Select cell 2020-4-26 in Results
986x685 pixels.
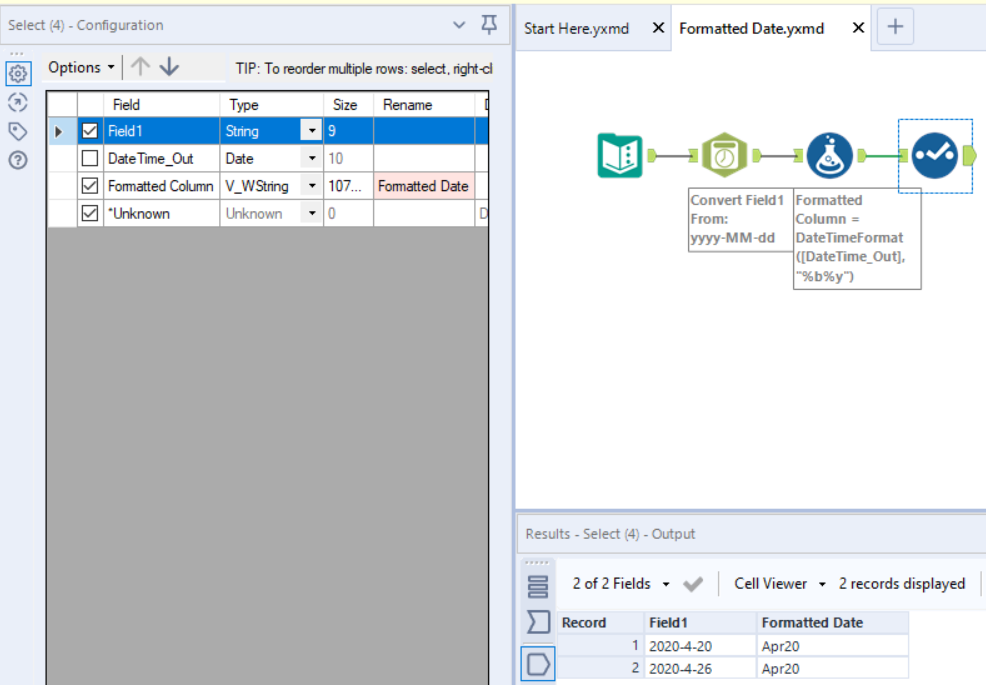[x=701, y=668]
